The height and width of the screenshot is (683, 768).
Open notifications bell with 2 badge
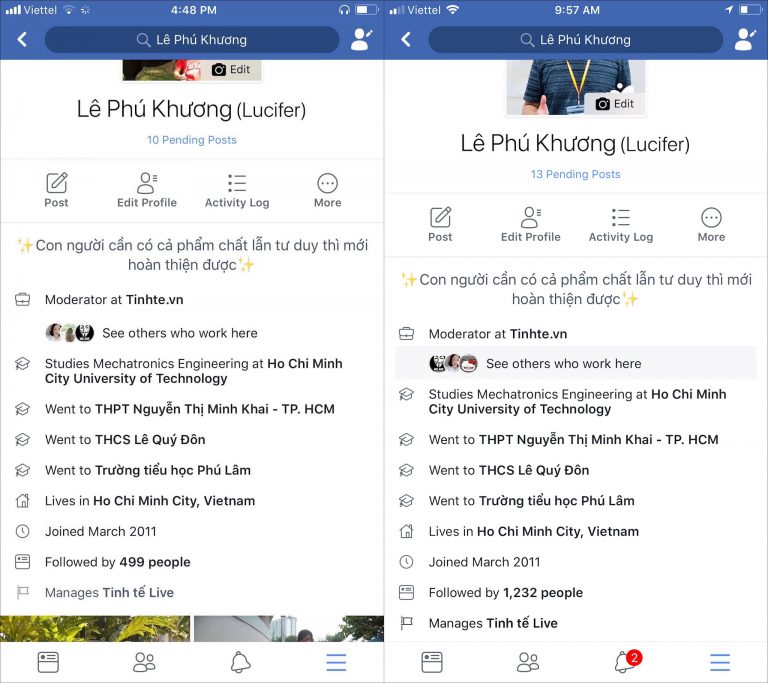pyautogui.click(x=627, y=662)
